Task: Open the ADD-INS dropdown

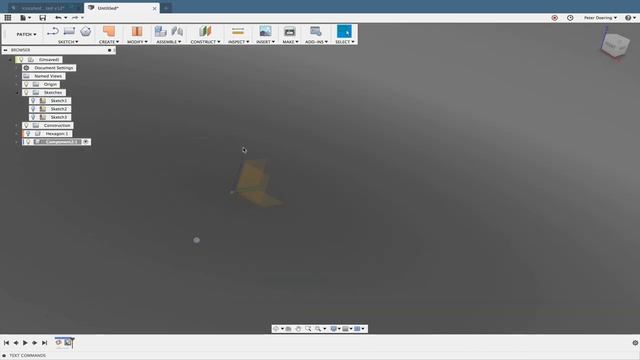Action: (316, 42)
